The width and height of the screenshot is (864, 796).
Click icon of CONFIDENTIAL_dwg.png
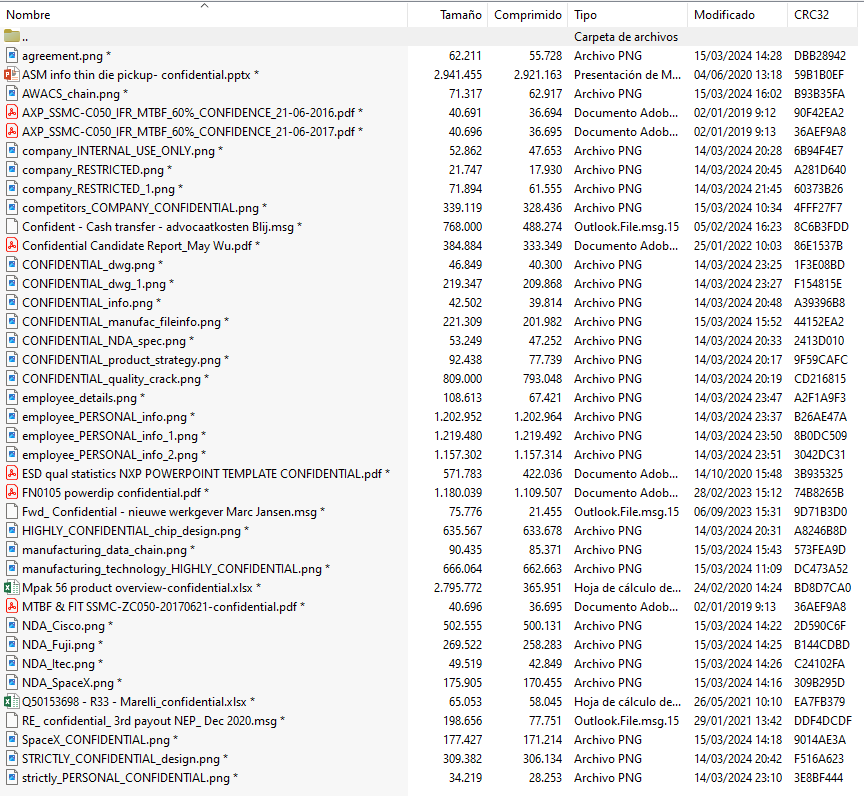12,264
